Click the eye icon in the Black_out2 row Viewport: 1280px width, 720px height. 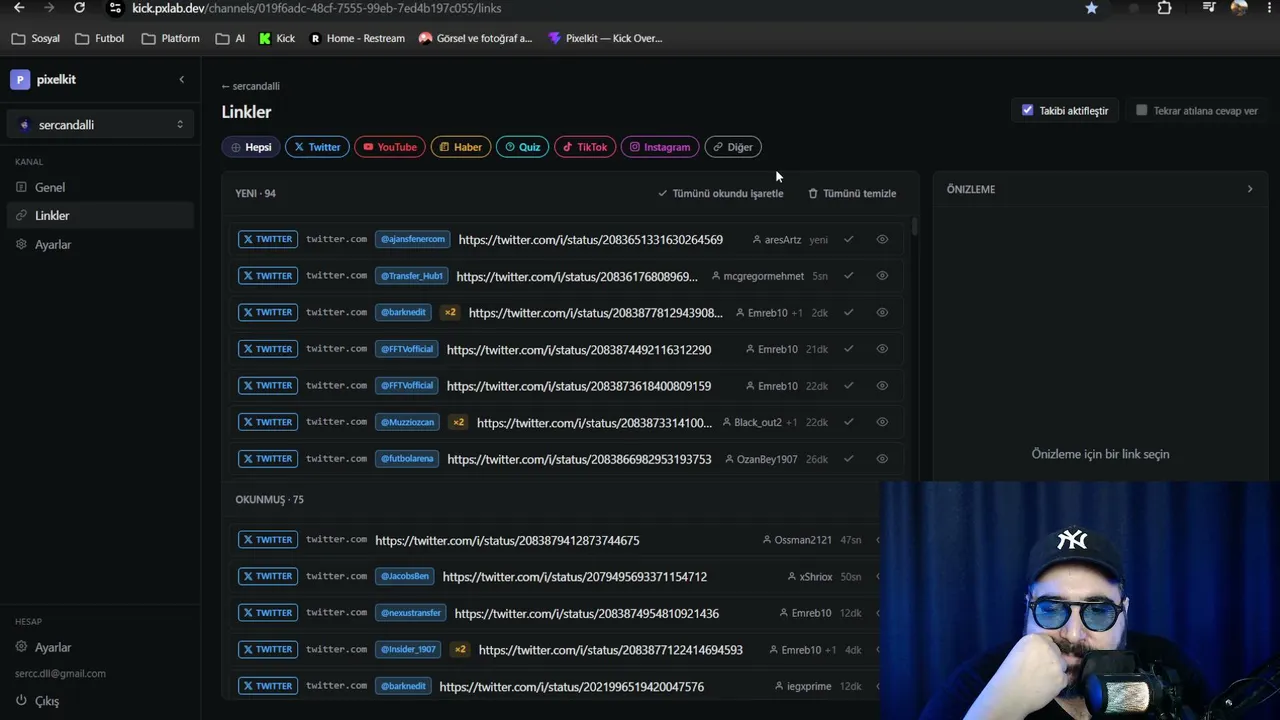[882, 422]
